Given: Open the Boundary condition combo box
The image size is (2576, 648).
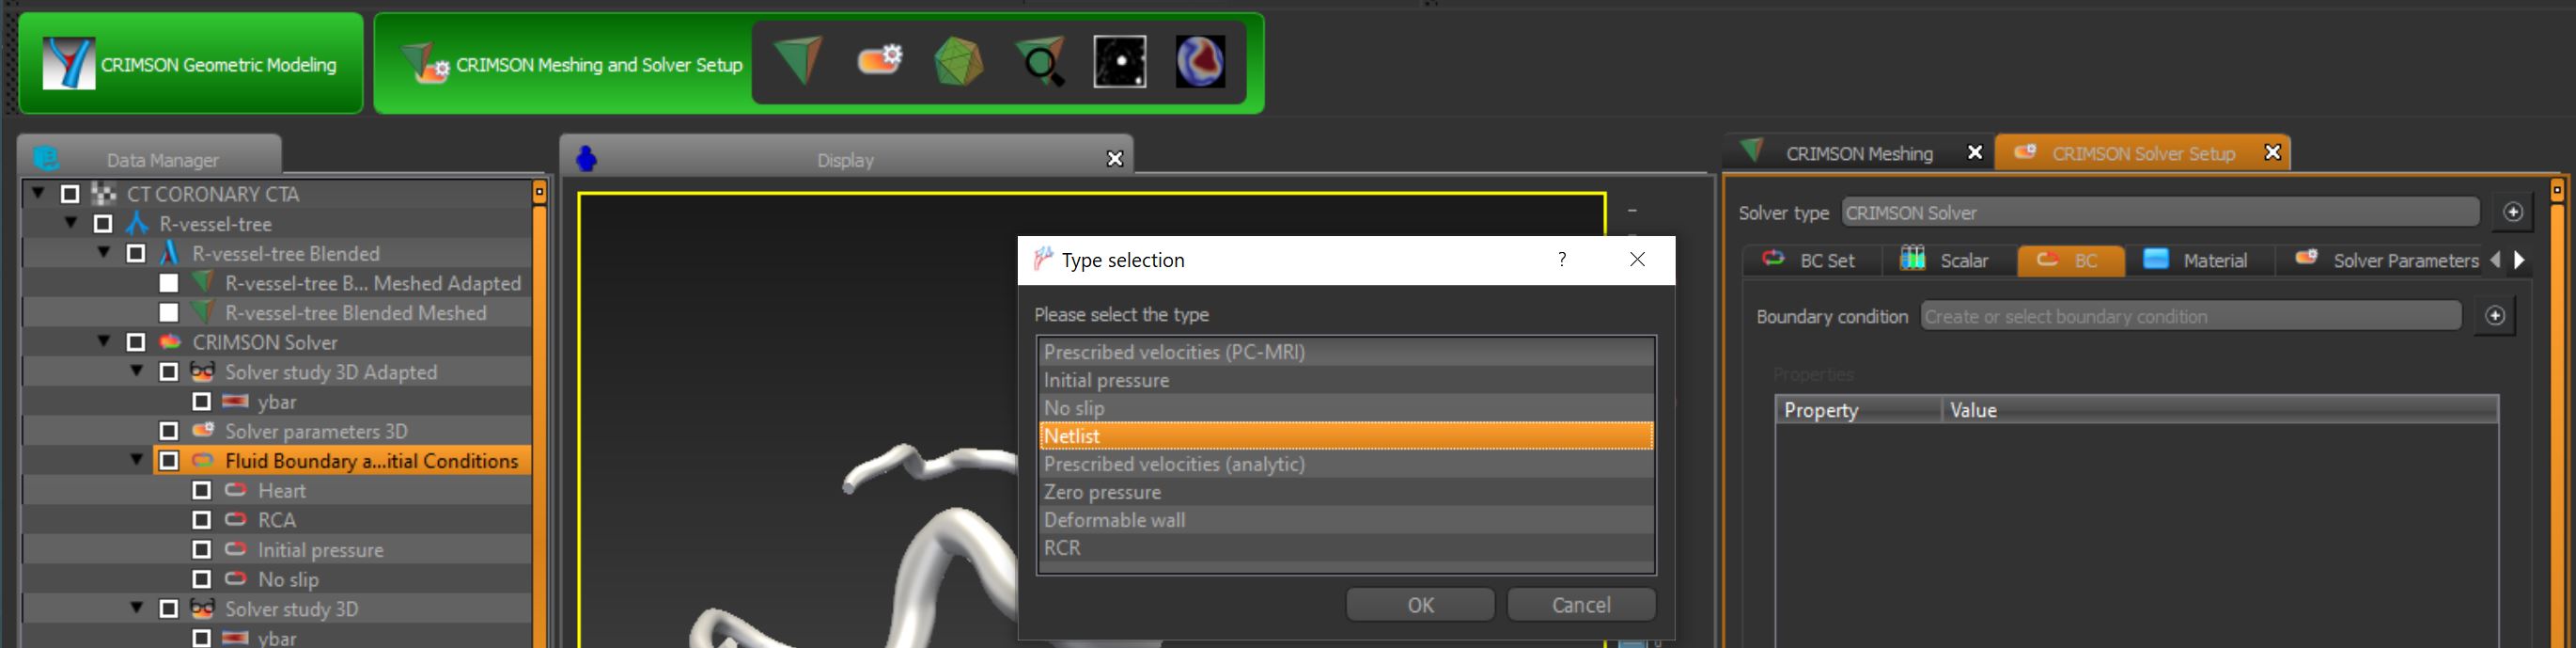Looking at the screenshot, I should [x=2191, y=316].
